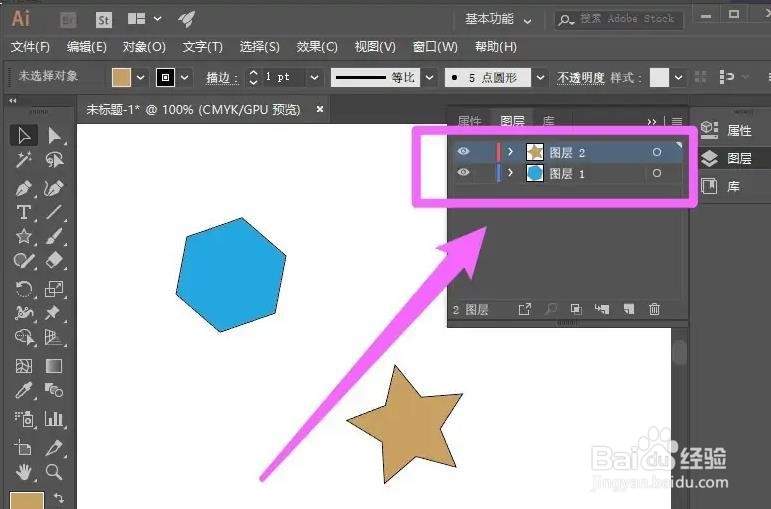Open the 窗口(W) menu

pyautogui.click(x=435, y=47)
